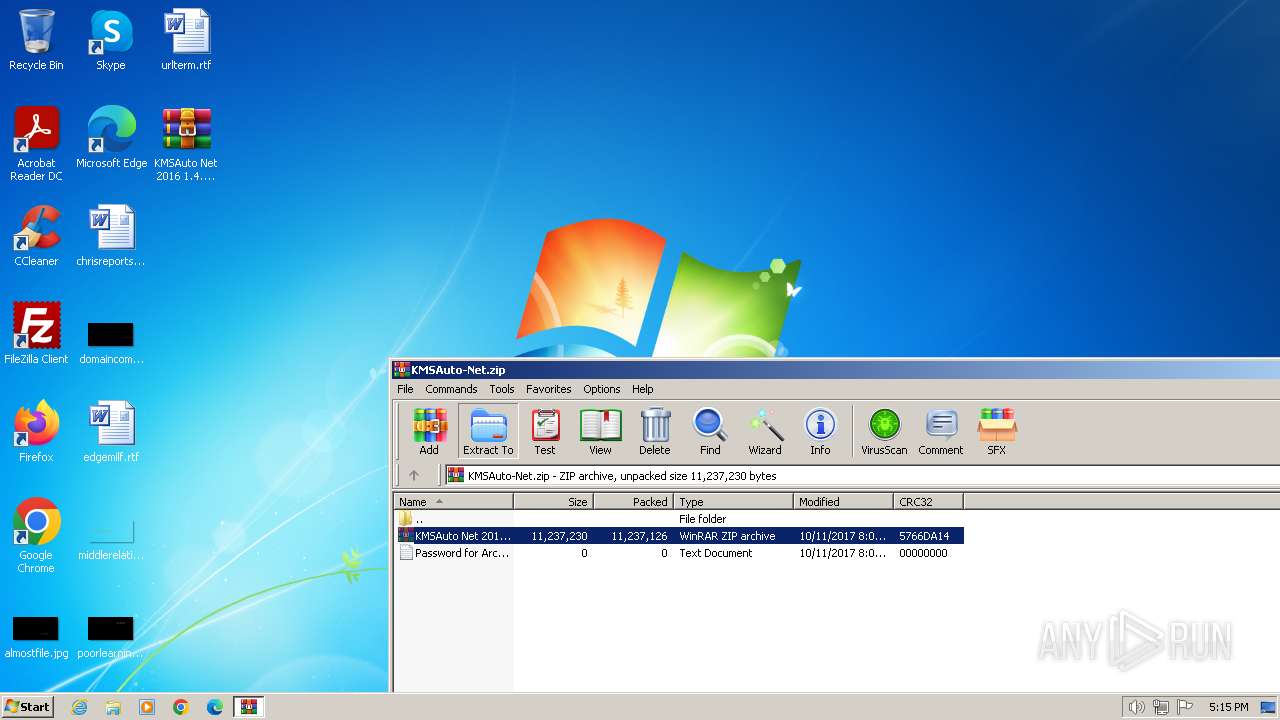Image resolution: width=1280 pixels, height=720 pixels.
Task: Select the Skype desktop shortcut
Action: [111, 40]
